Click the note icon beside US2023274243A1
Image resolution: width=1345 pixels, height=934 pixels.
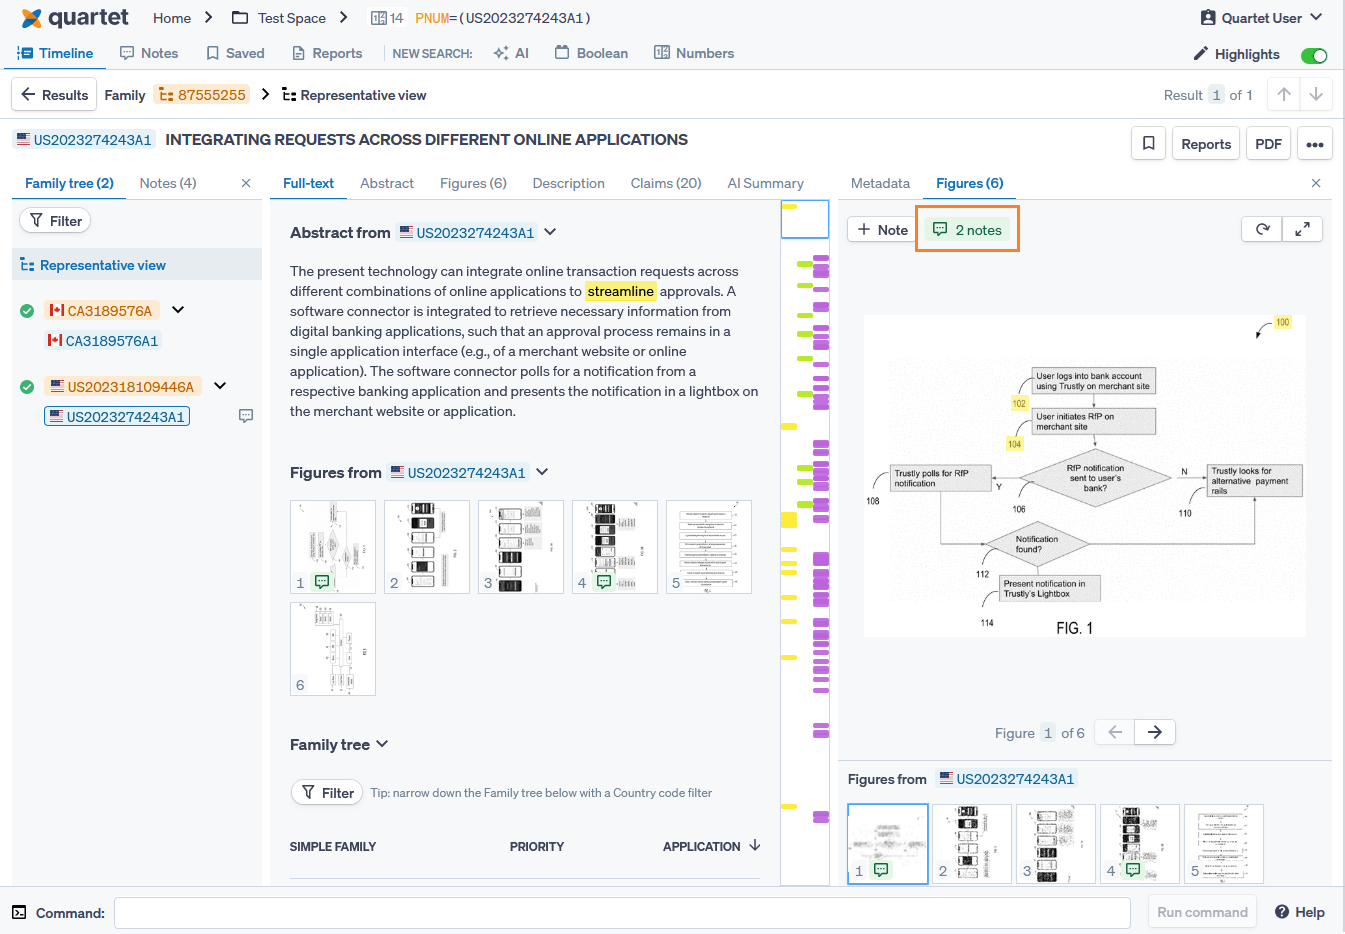[246, 416]
